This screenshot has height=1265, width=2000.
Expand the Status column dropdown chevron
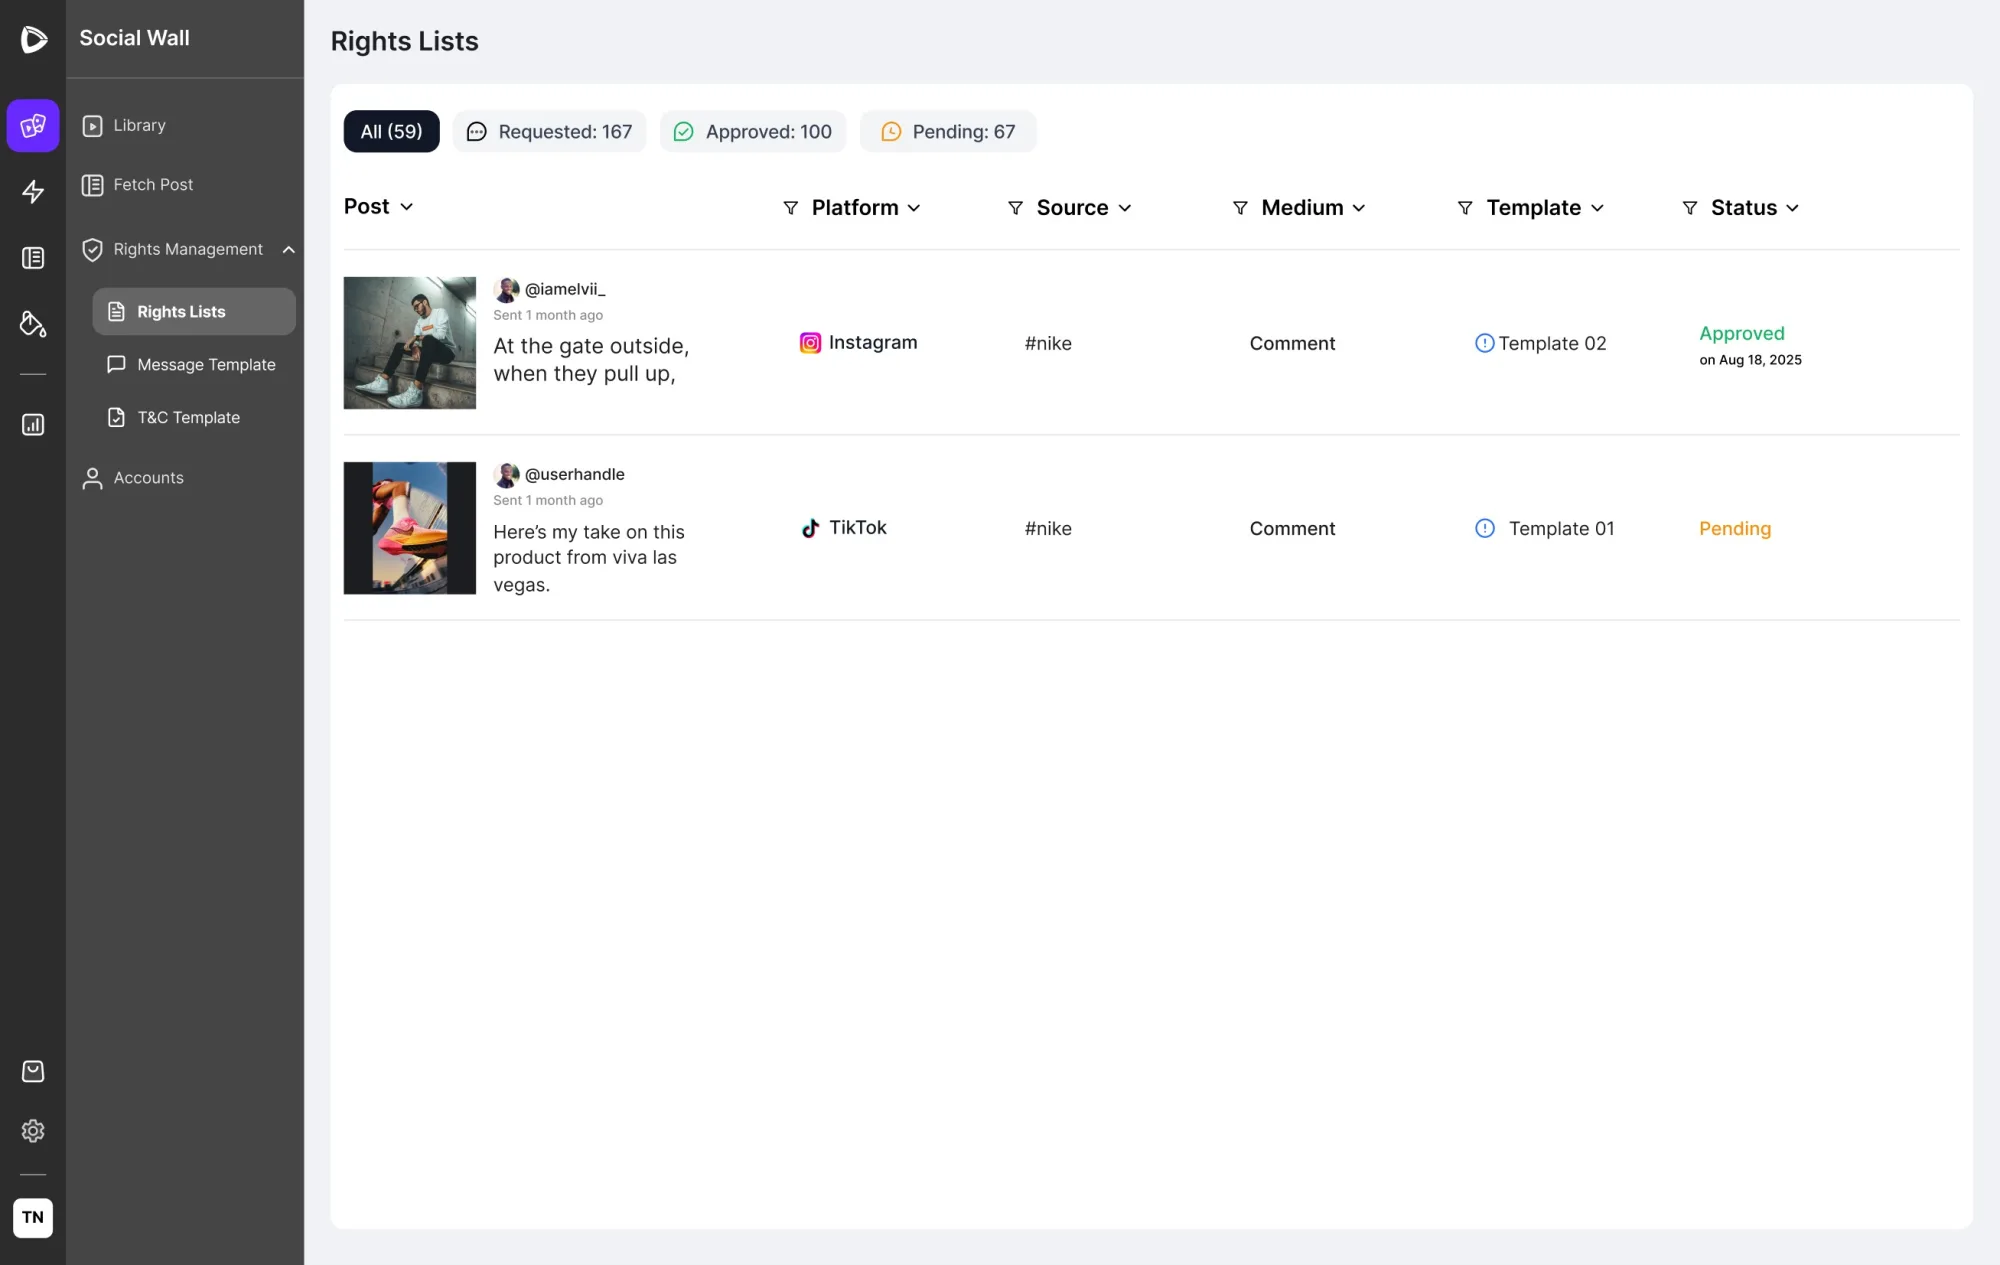point(1793,208)
